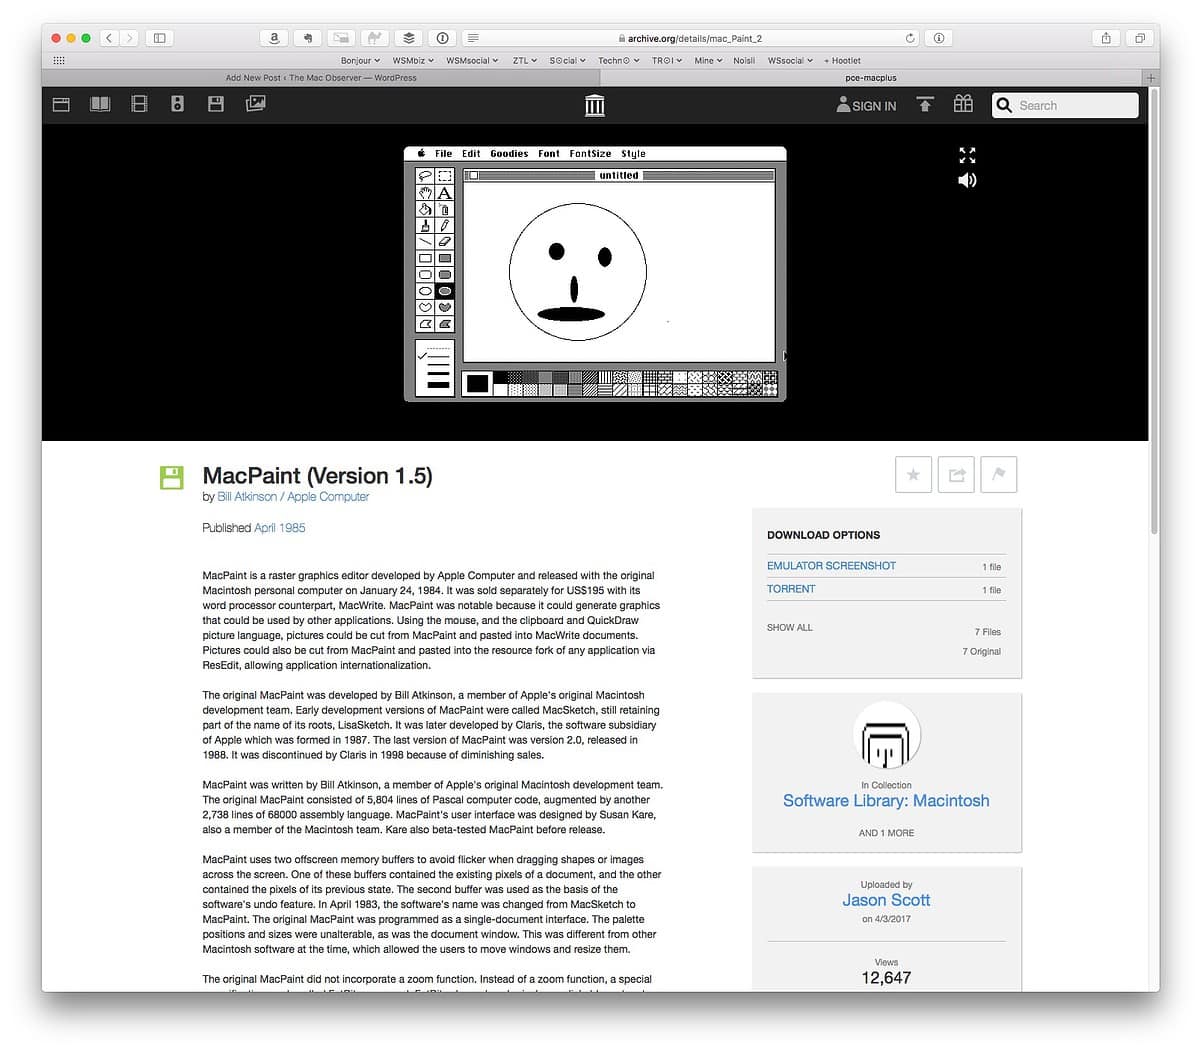1200x1050 pixels.
Task: Choose the grabber hand tool in MacPaint
Action: point(425,192)
